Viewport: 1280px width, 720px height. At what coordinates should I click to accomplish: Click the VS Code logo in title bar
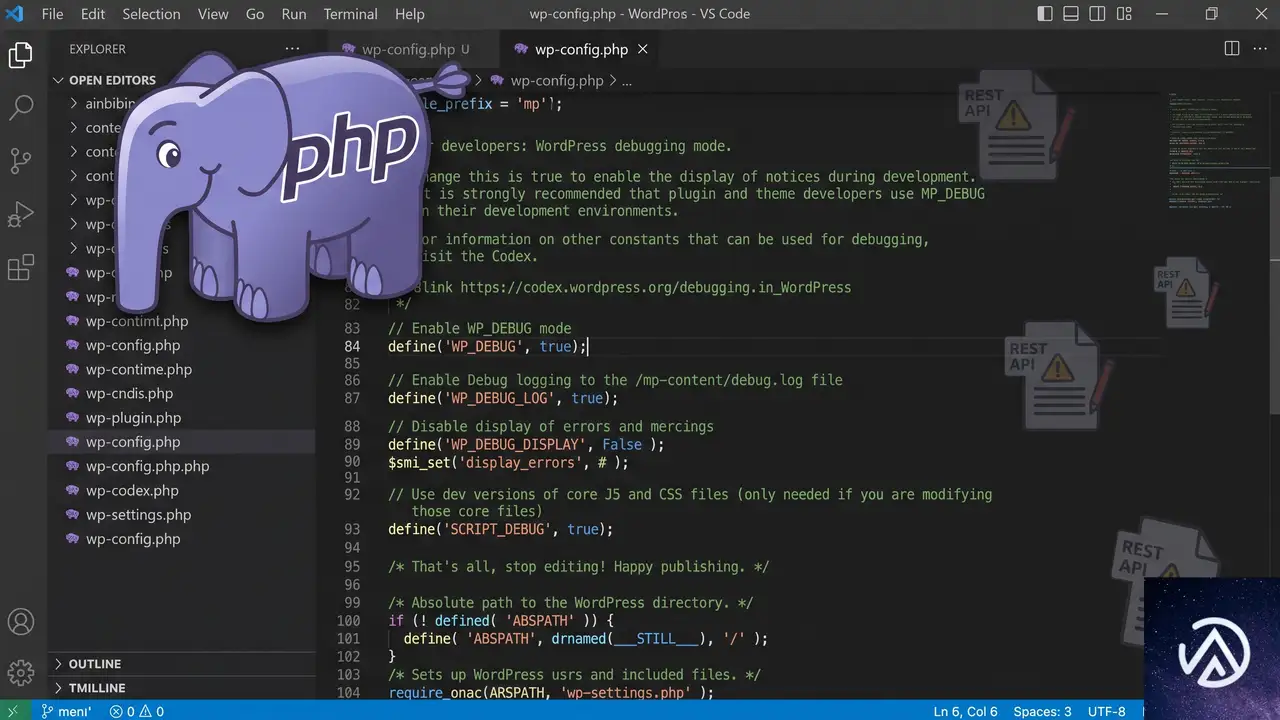coord(14,14)
